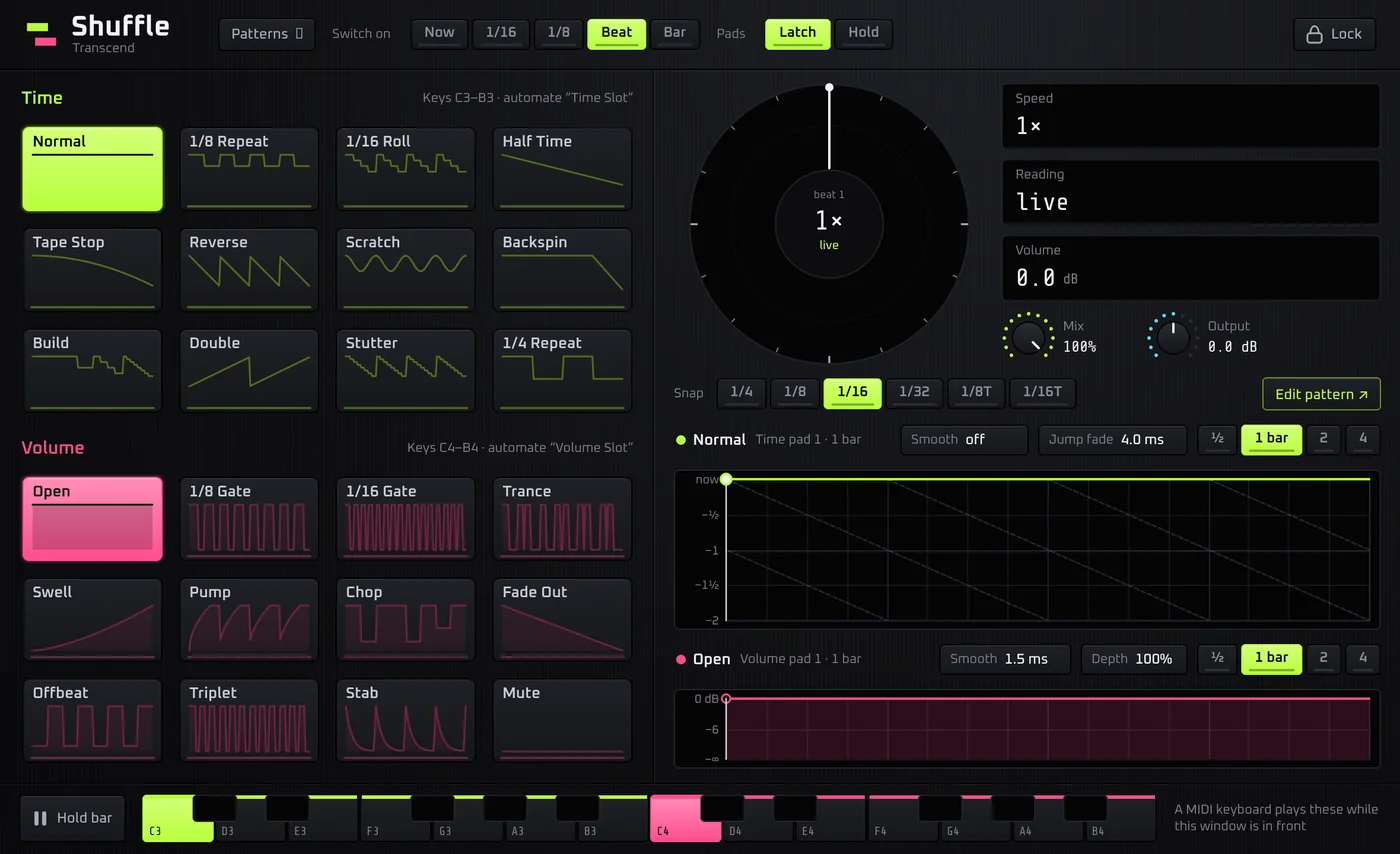Set Switch on to Now
1400x854 pixels.
439,33
